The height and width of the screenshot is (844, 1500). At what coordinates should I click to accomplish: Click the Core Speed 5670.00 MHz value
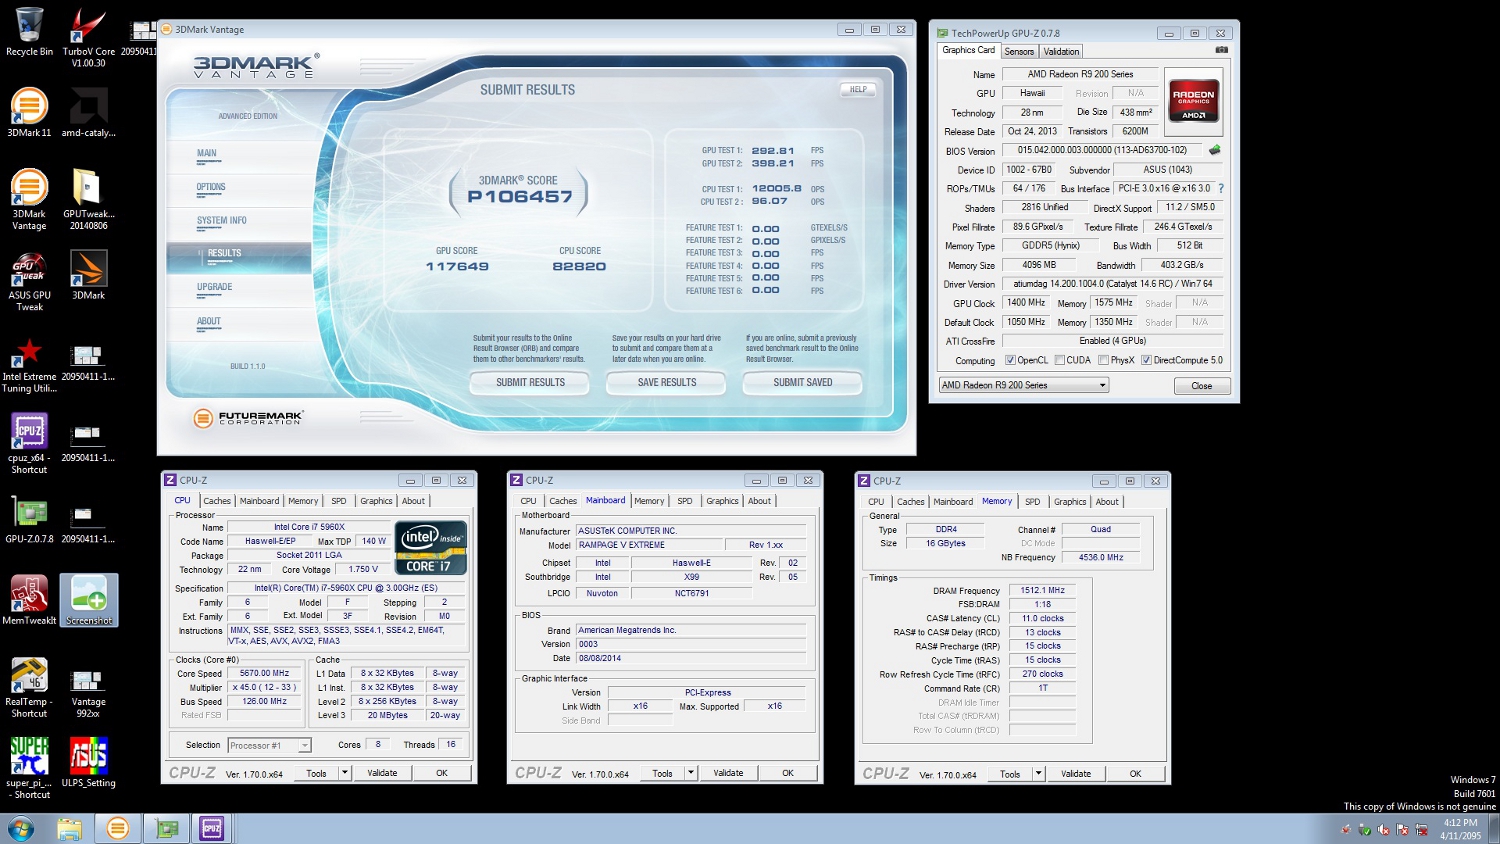[x=264, y=674]
